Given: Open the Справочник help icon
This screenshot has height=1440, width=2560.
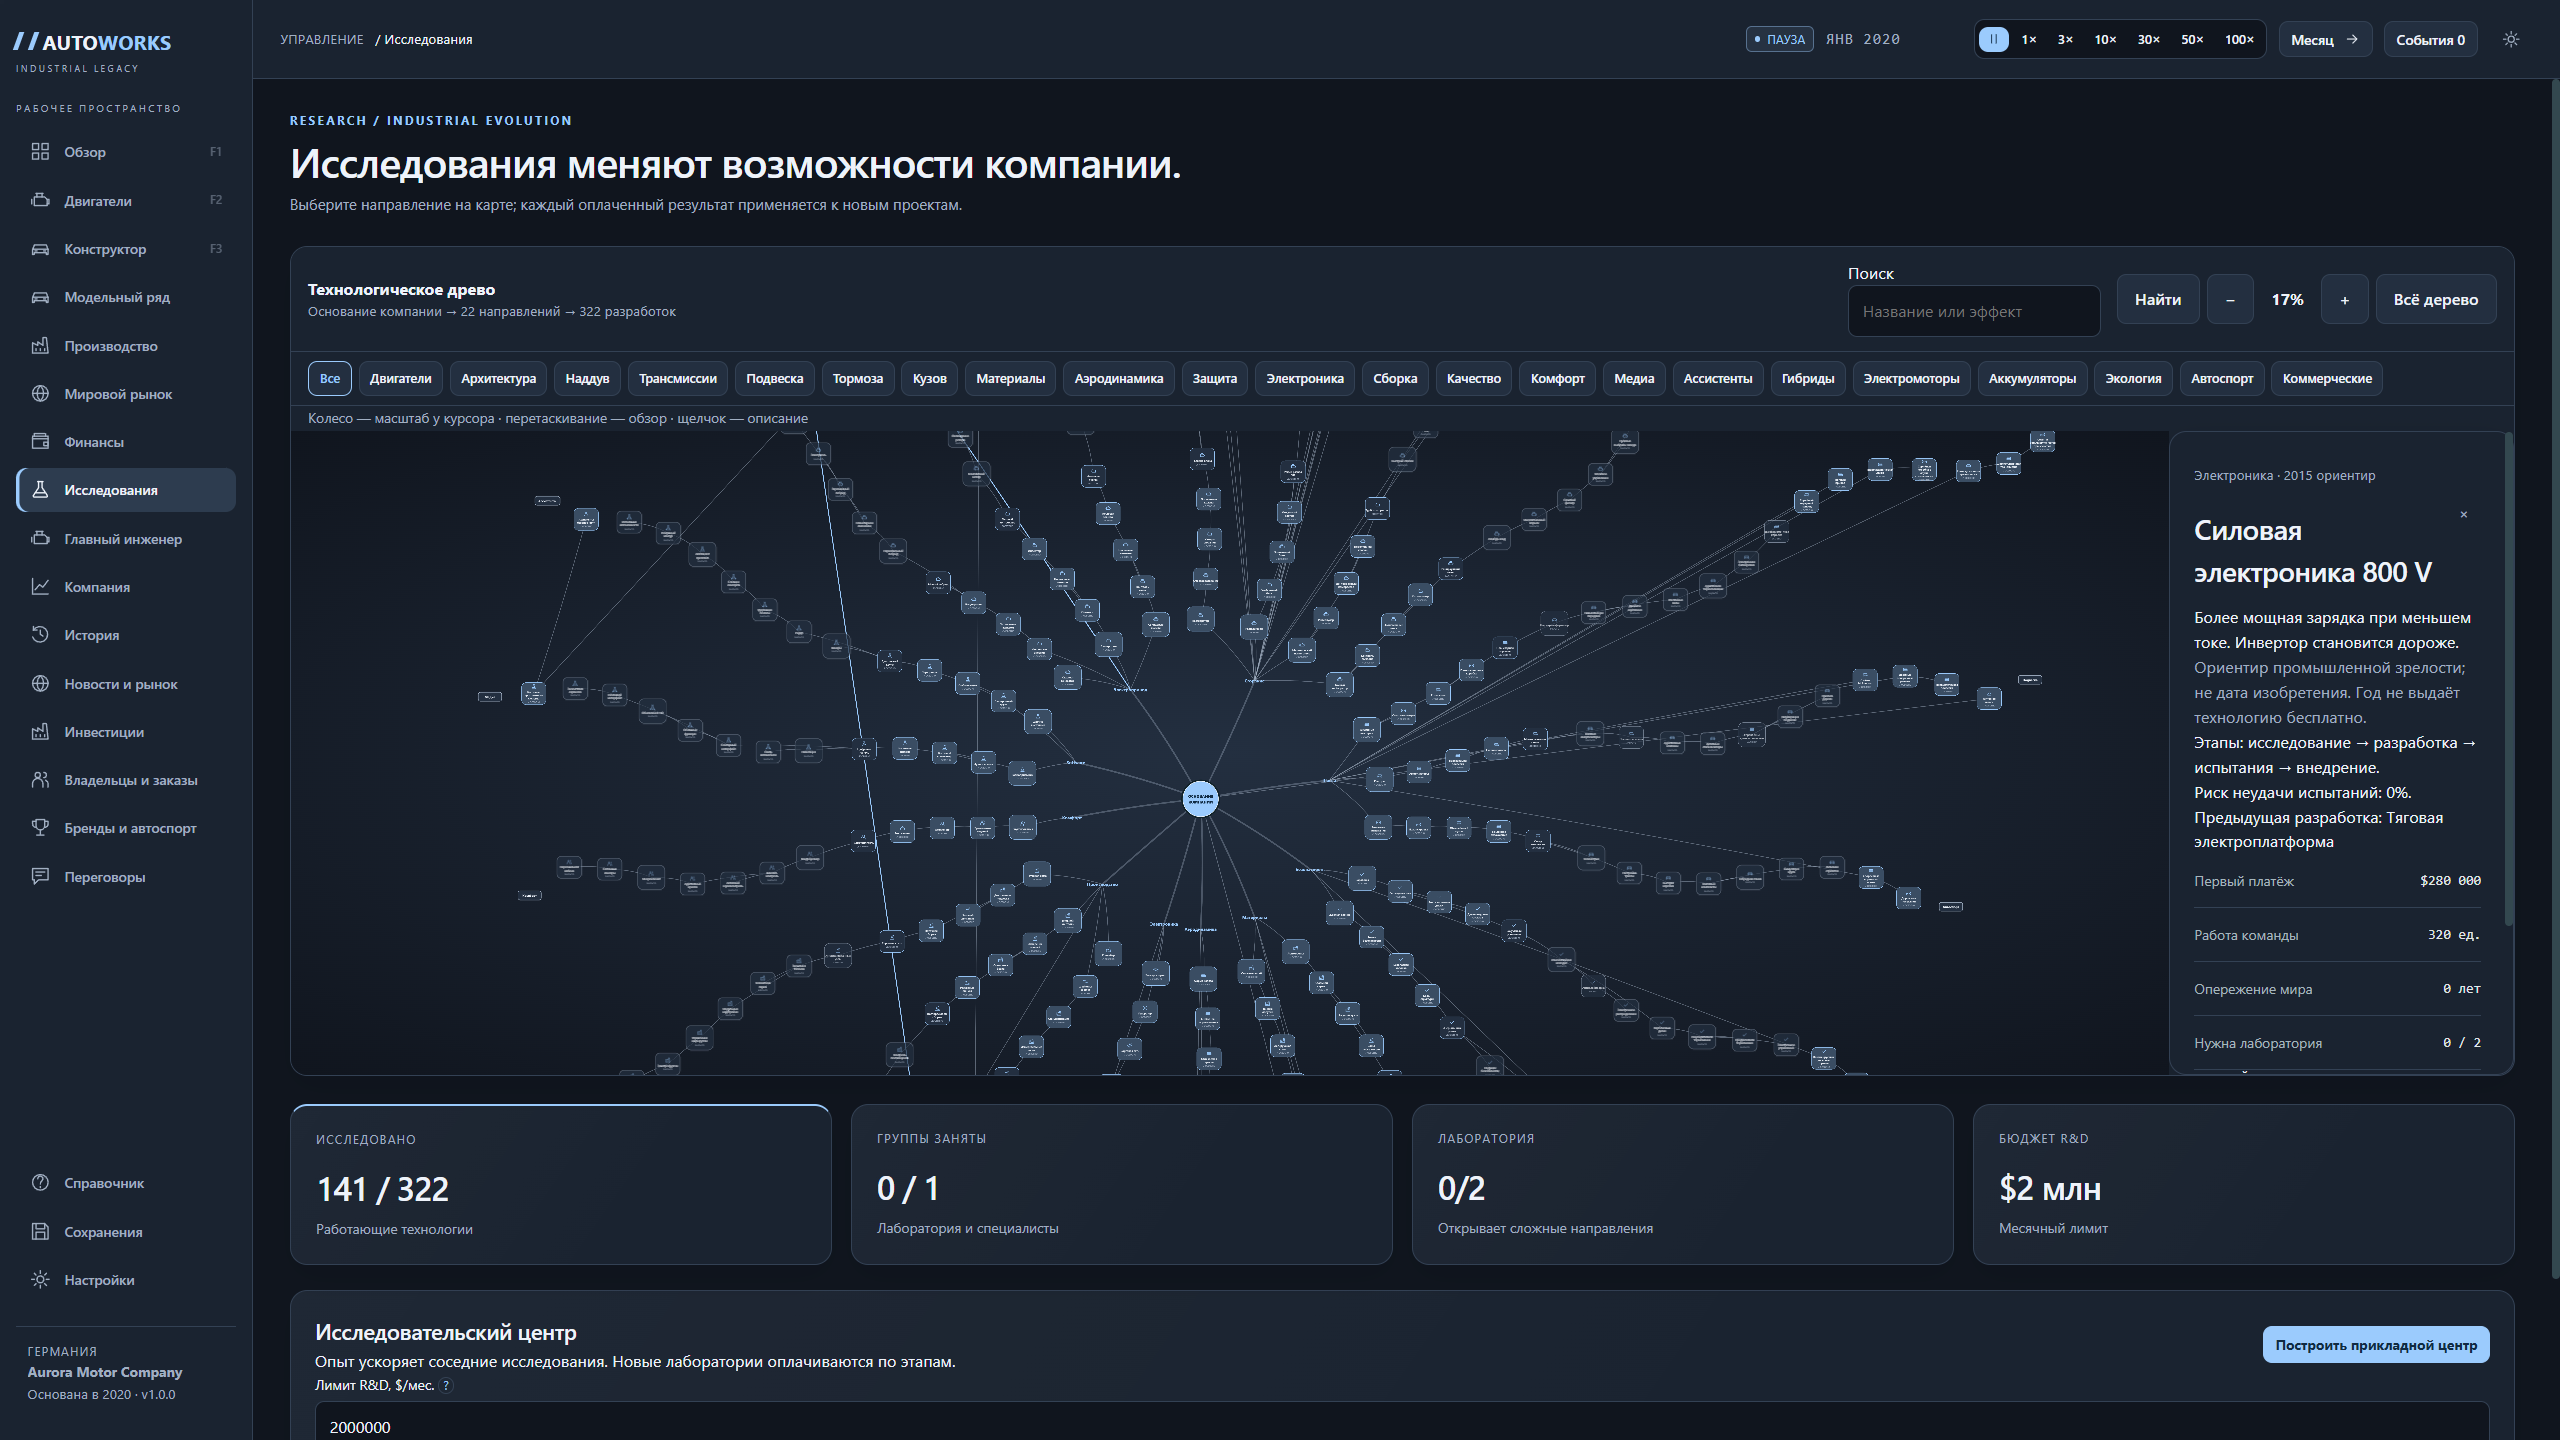Looking at the screenshot, I should click(40, 1183).
